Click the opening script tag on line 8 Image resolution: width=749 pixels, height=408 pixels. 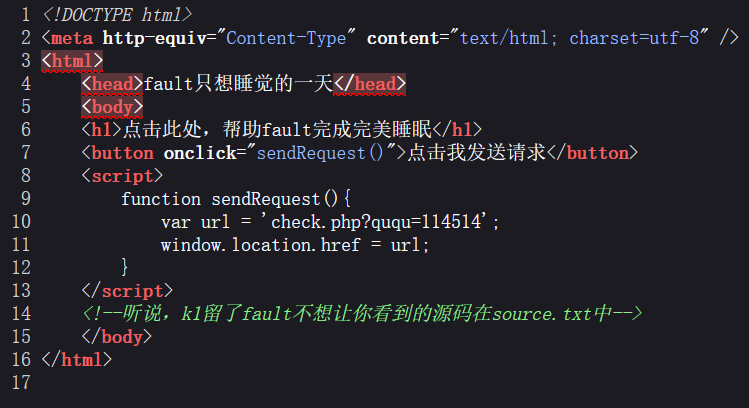click(122, 176)
